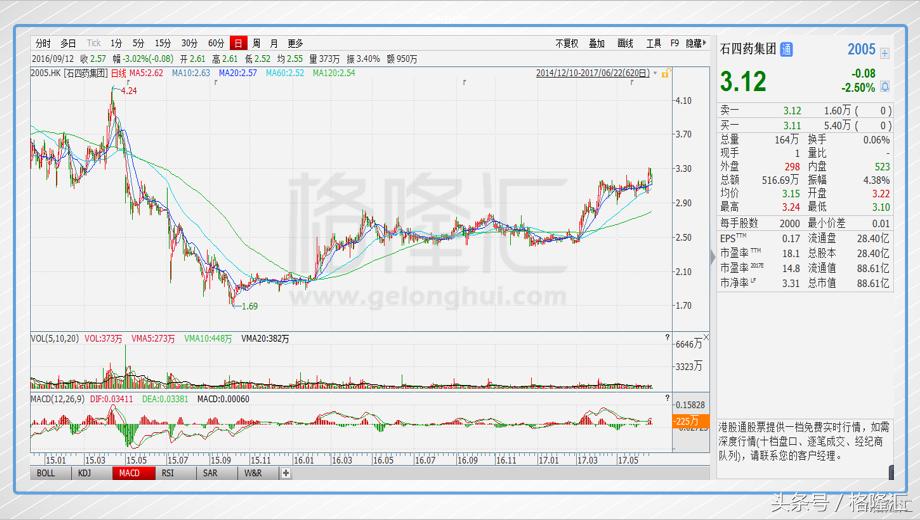
Task: Select the BOLL indicator tab
Action: pyautogui.click(x=47, y=473)
